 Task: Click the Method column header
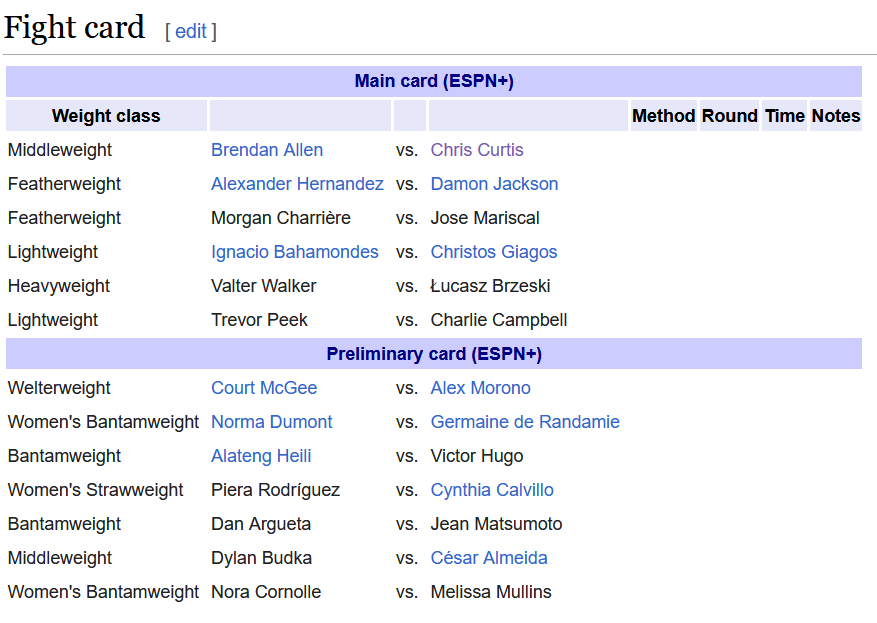point(663,116)
